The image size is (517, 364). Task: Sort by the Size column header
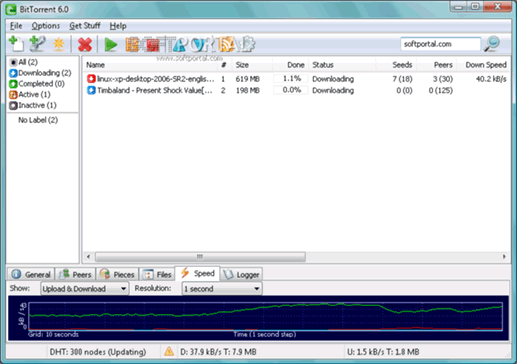coord(252,65)
